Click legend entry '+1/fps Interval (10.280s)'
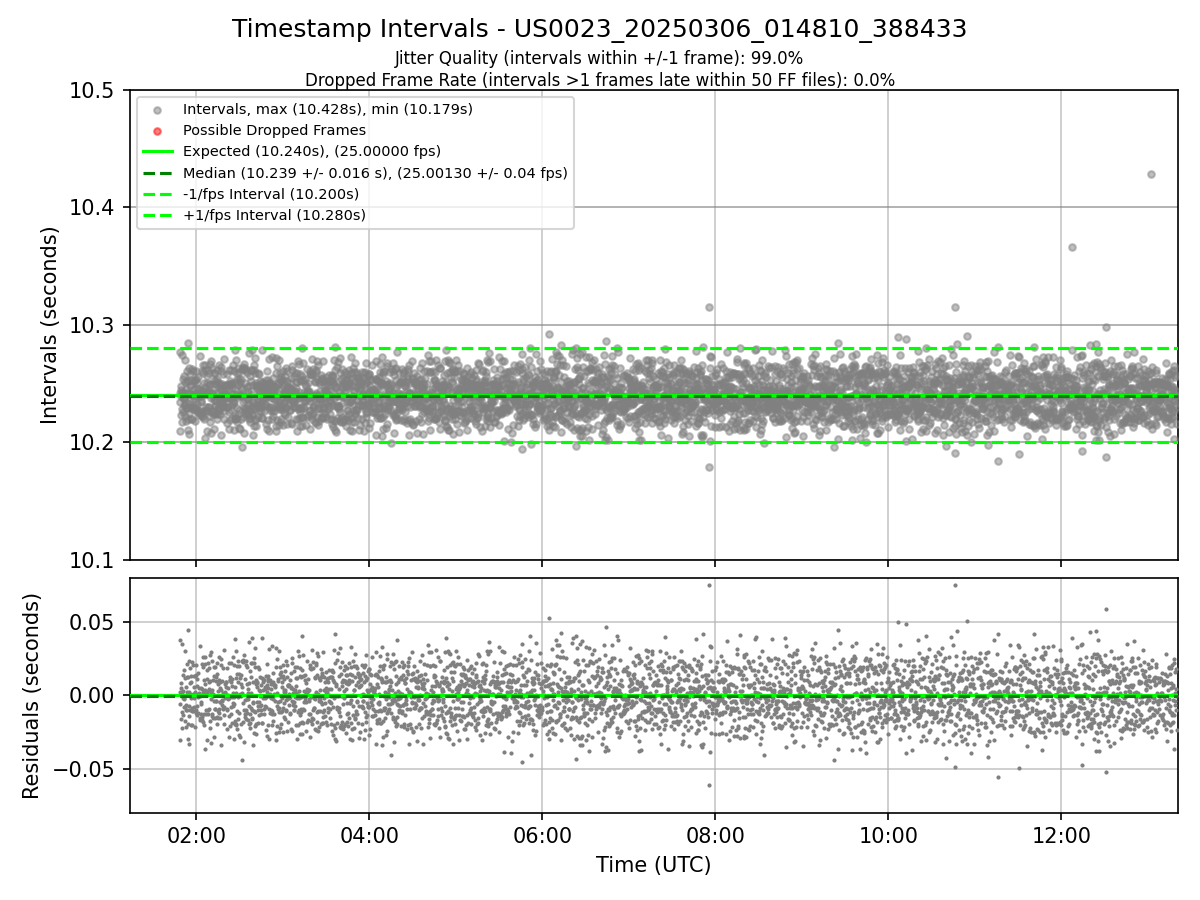 point(274,215)
